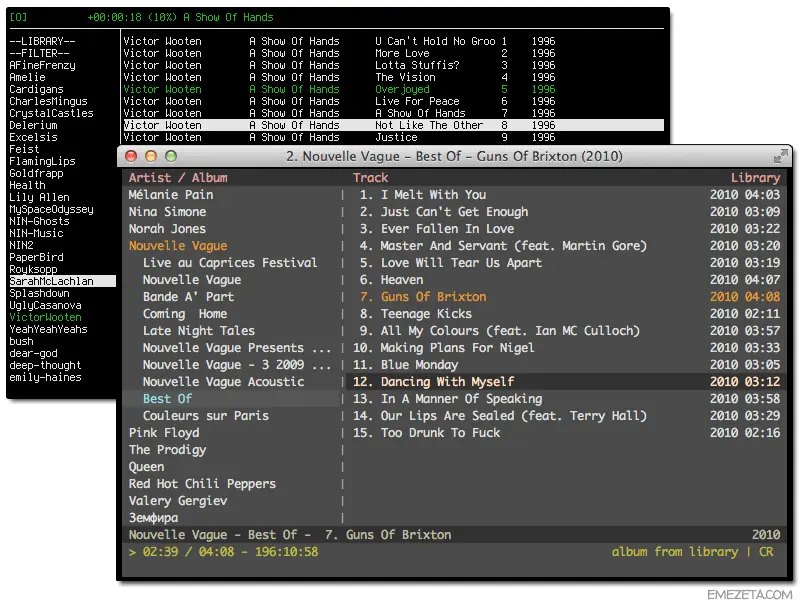Screen dimensions: 800x606
Task: Select track Our Lips Are Sealed
Action: 566,416
